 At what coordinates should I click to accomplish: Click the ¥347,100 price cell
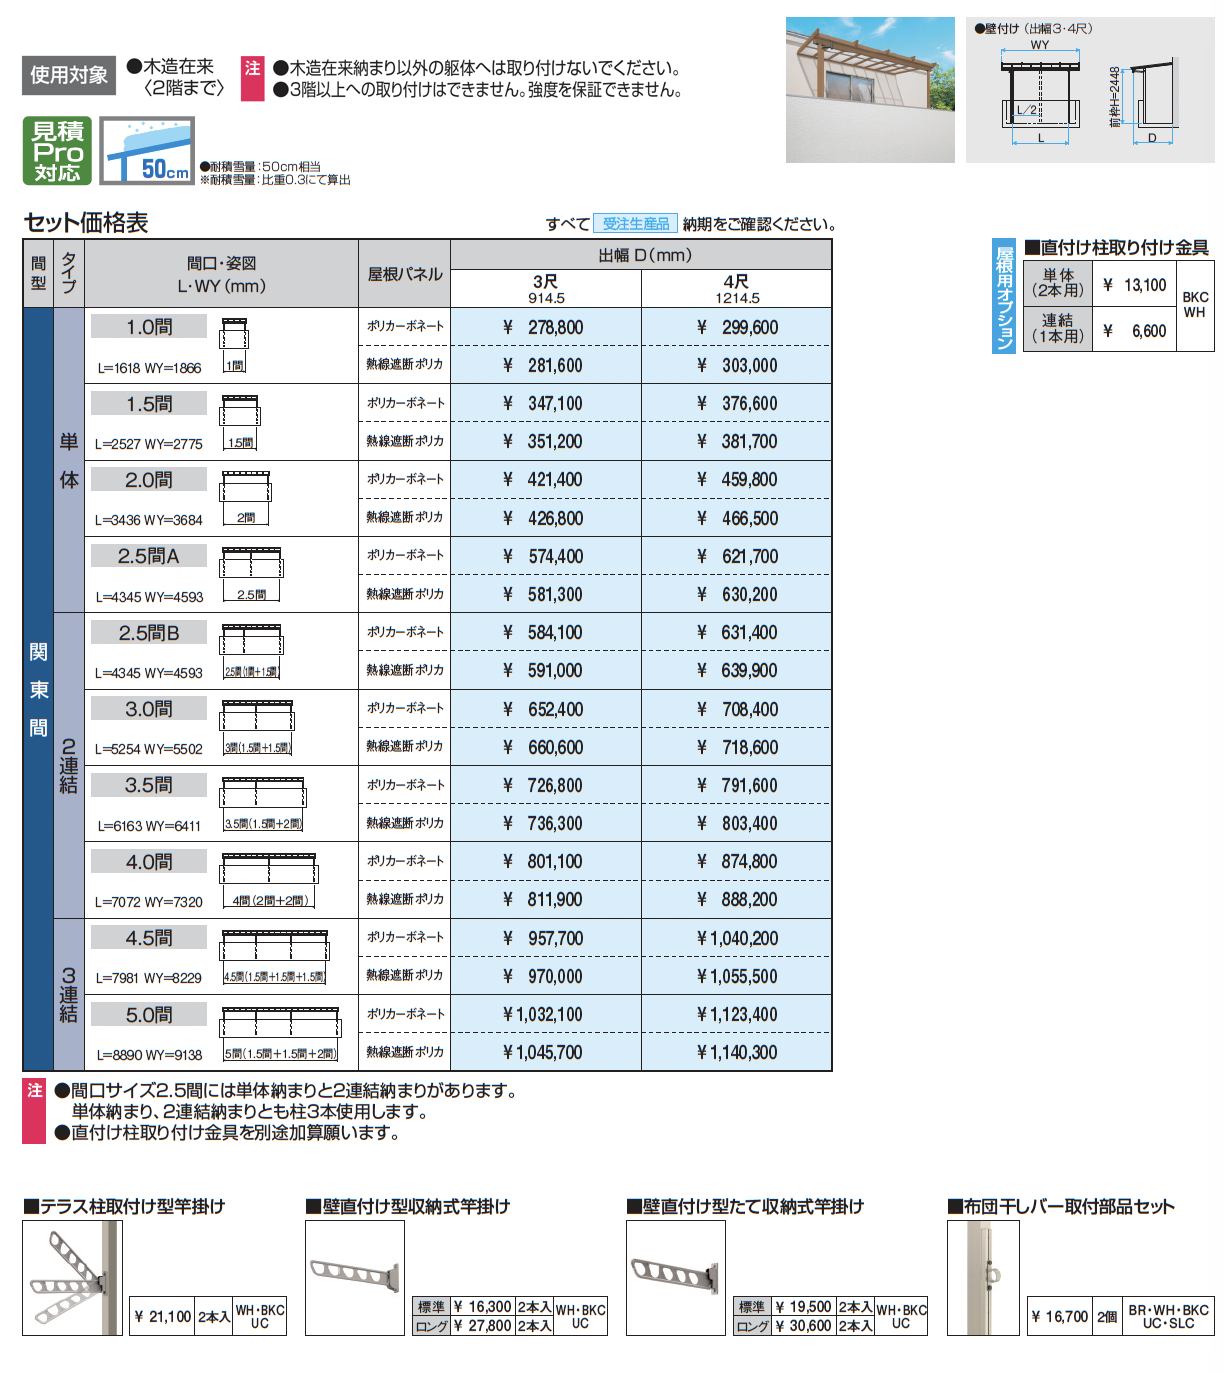pos(546,403)
